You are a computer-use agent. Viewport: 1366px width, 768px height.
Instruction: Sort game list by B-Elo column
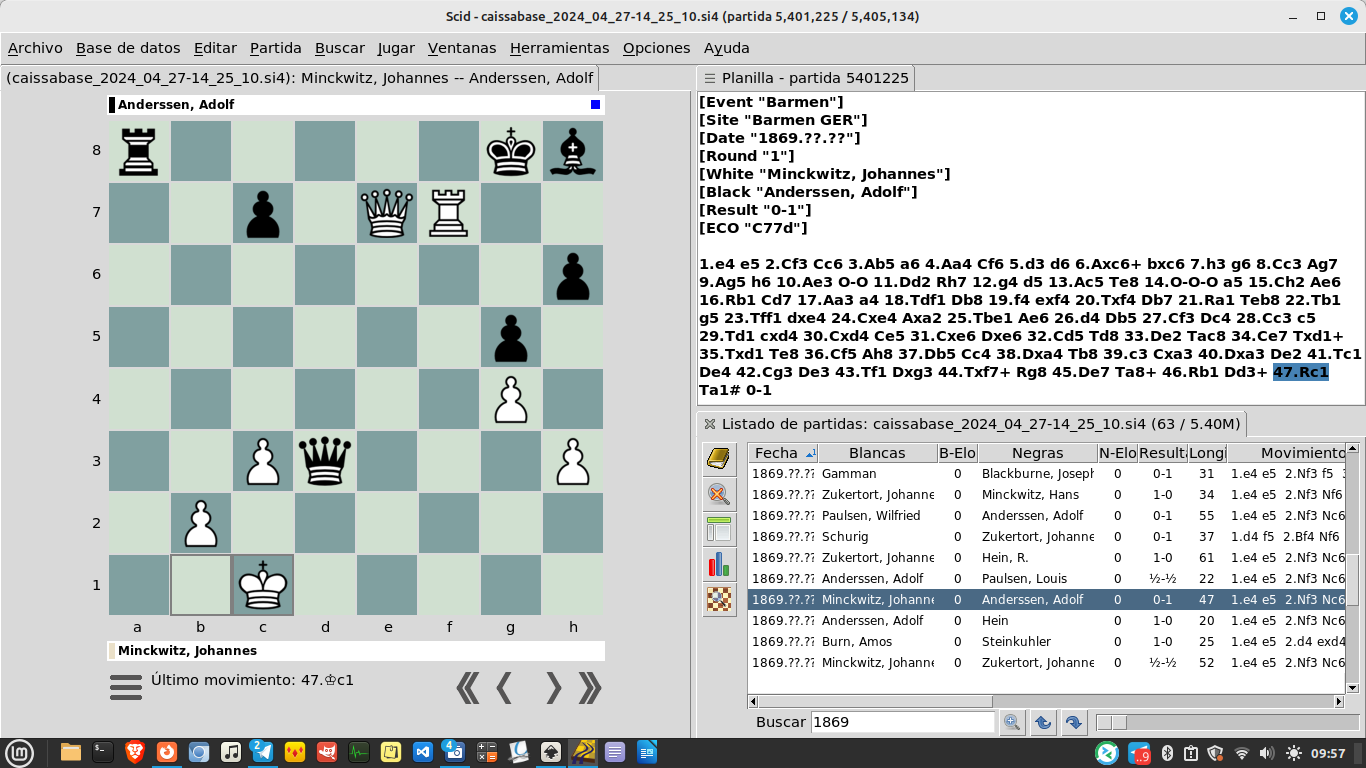pyautogui.click(x=957, y=453)
